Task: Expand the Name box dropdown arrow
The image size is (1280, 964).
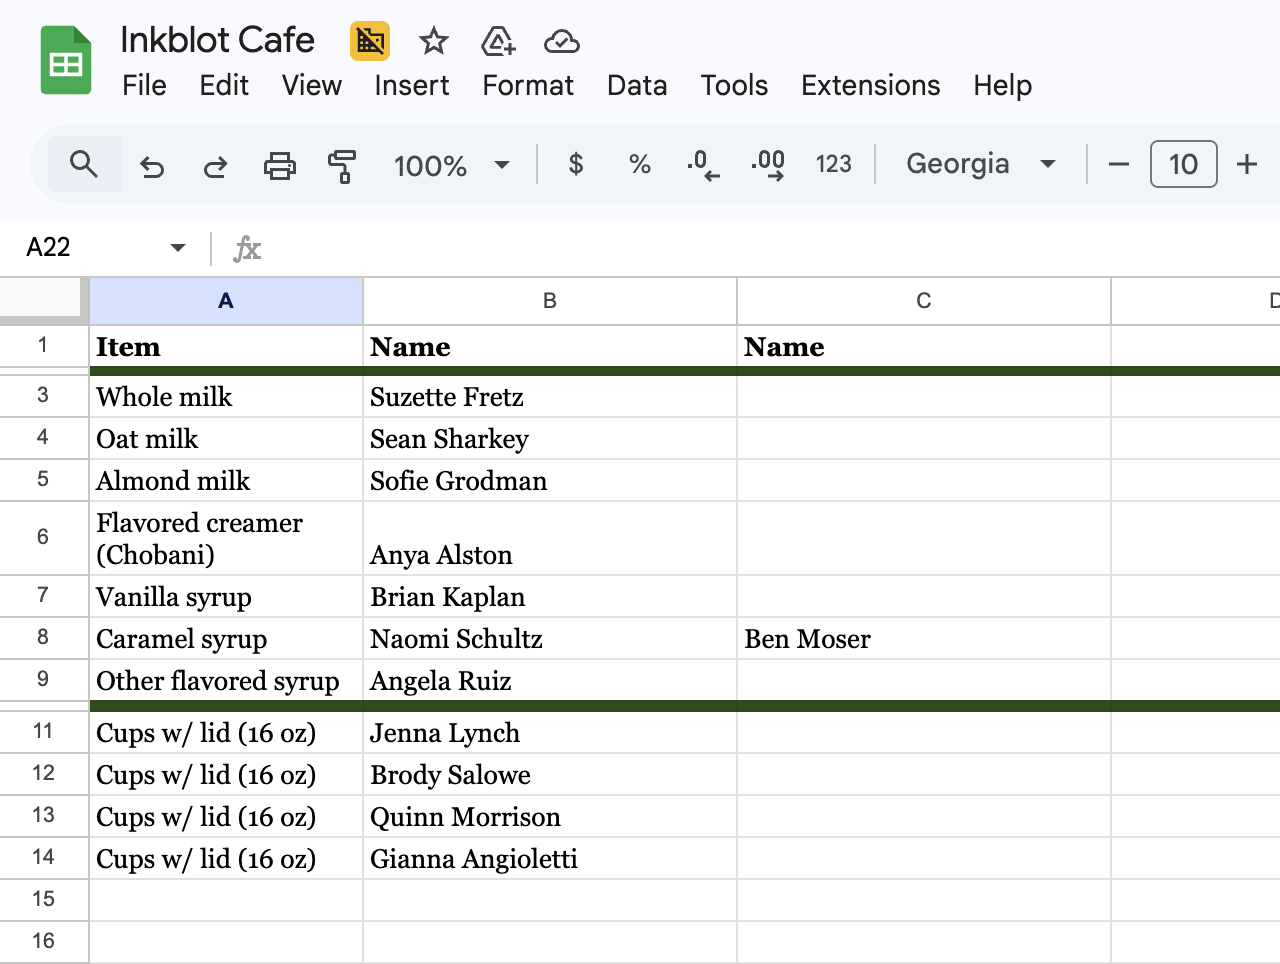Action: [178, 247]
